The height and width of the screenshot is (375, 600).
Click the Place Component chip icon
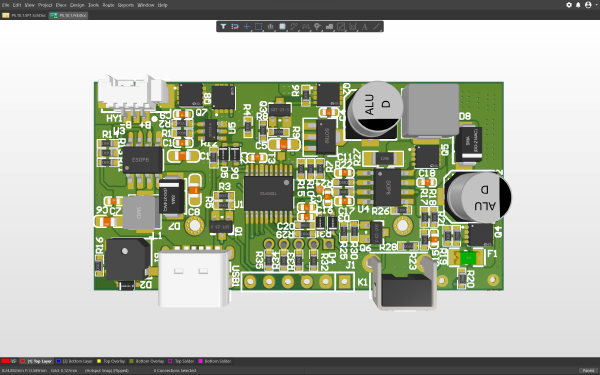pyautogui.click(x=282, y=26)
